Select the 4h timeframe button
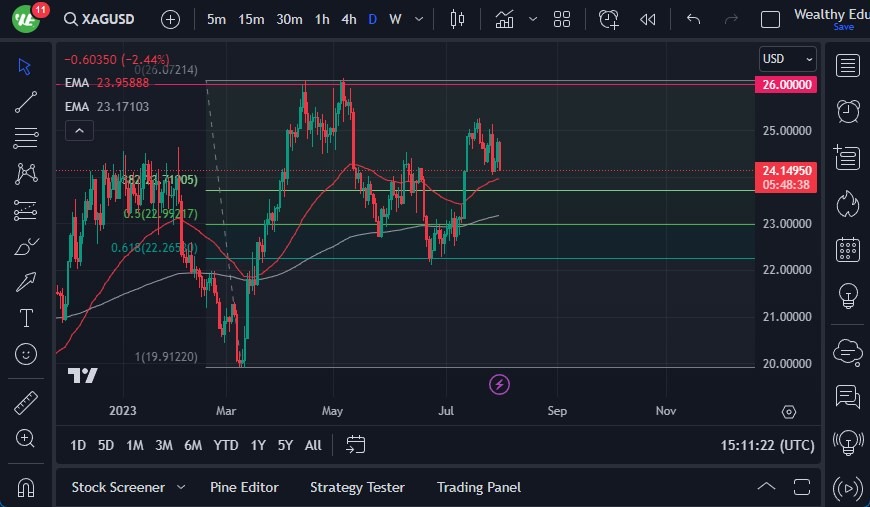Viewport: 870px width, 507px height. pos(348,19)
